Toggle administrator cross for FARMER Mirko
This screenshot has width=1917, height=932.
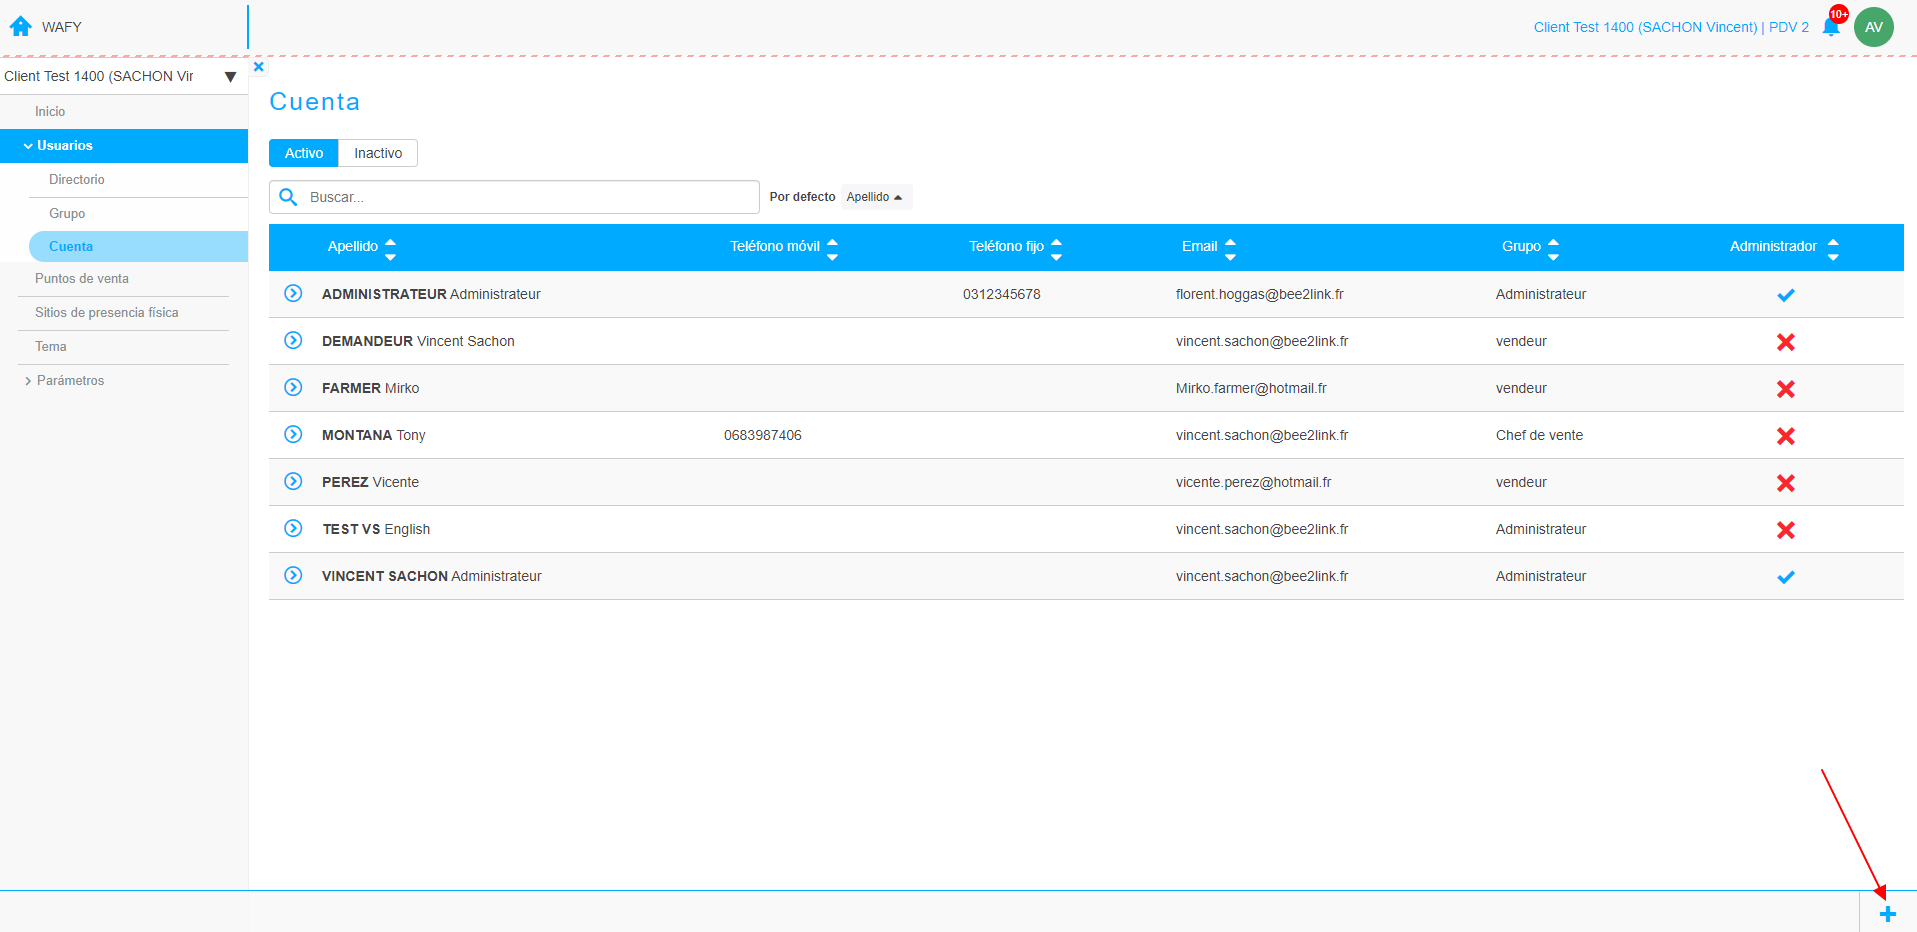coord(1785,389)
